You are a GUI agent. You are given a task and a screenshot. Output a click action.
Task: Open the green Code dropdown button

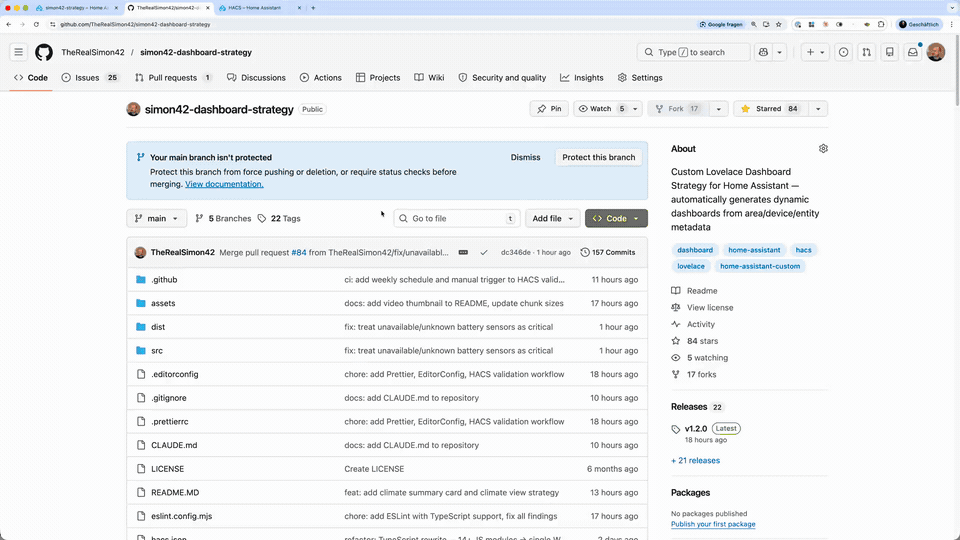point(616,219)
